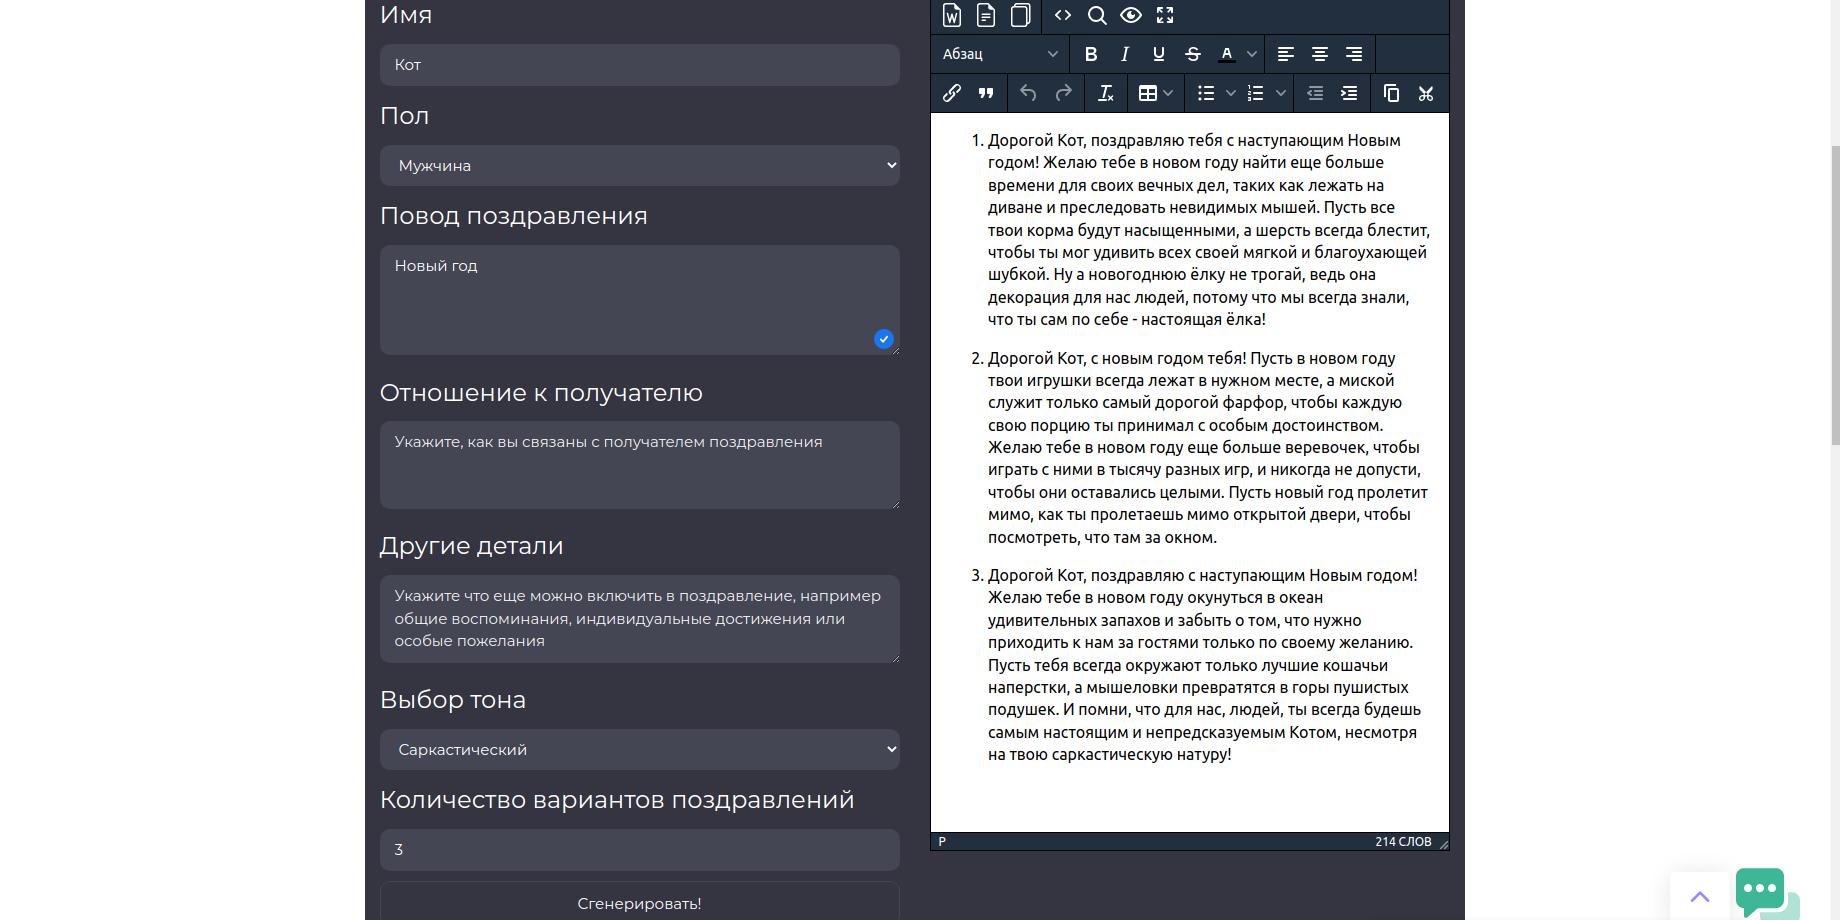Toggle fullscreen editor mode
This screenshot has height=920, width=1840.
[1165, 15]
